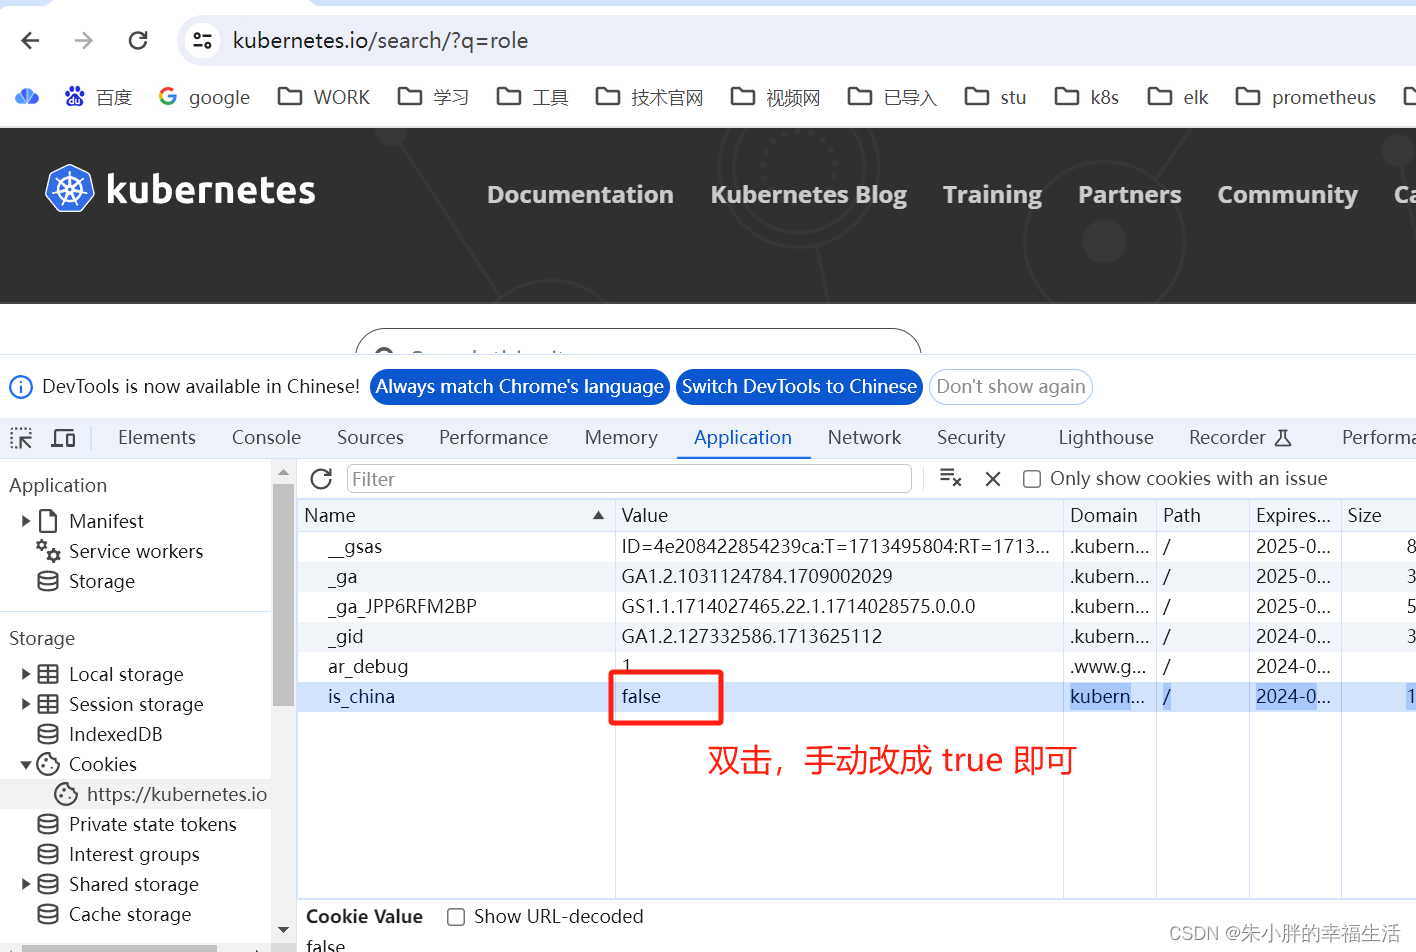This screenshot has height=952, width=1416.
Task: Open the Sources tab
Action: pyautogui.click(x=370, y=438)
